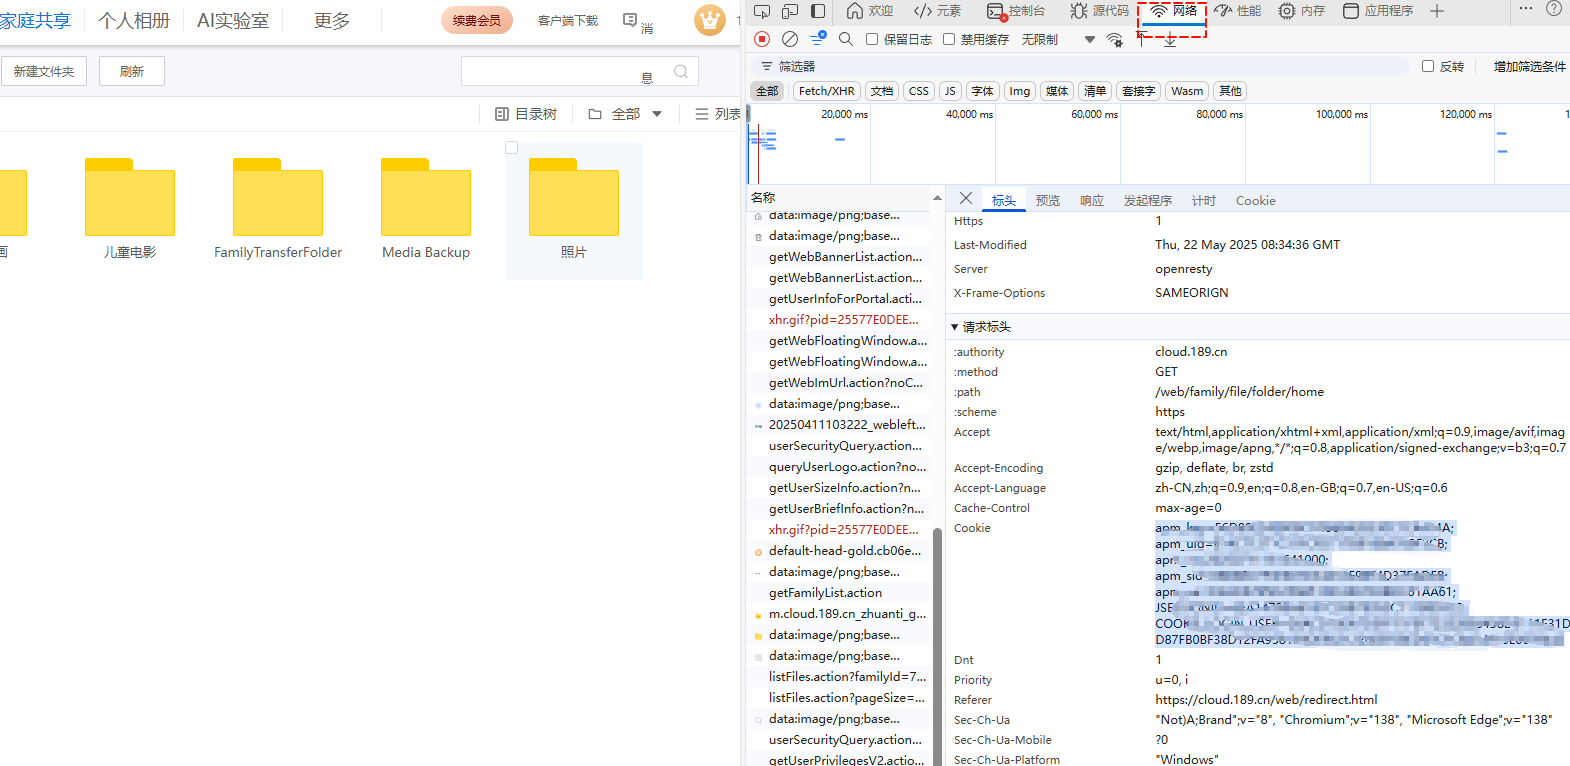This screenshot has width=1570, height=766.
Task: Clear the network log
Action: pyautogui.click(x=790, y=39)
